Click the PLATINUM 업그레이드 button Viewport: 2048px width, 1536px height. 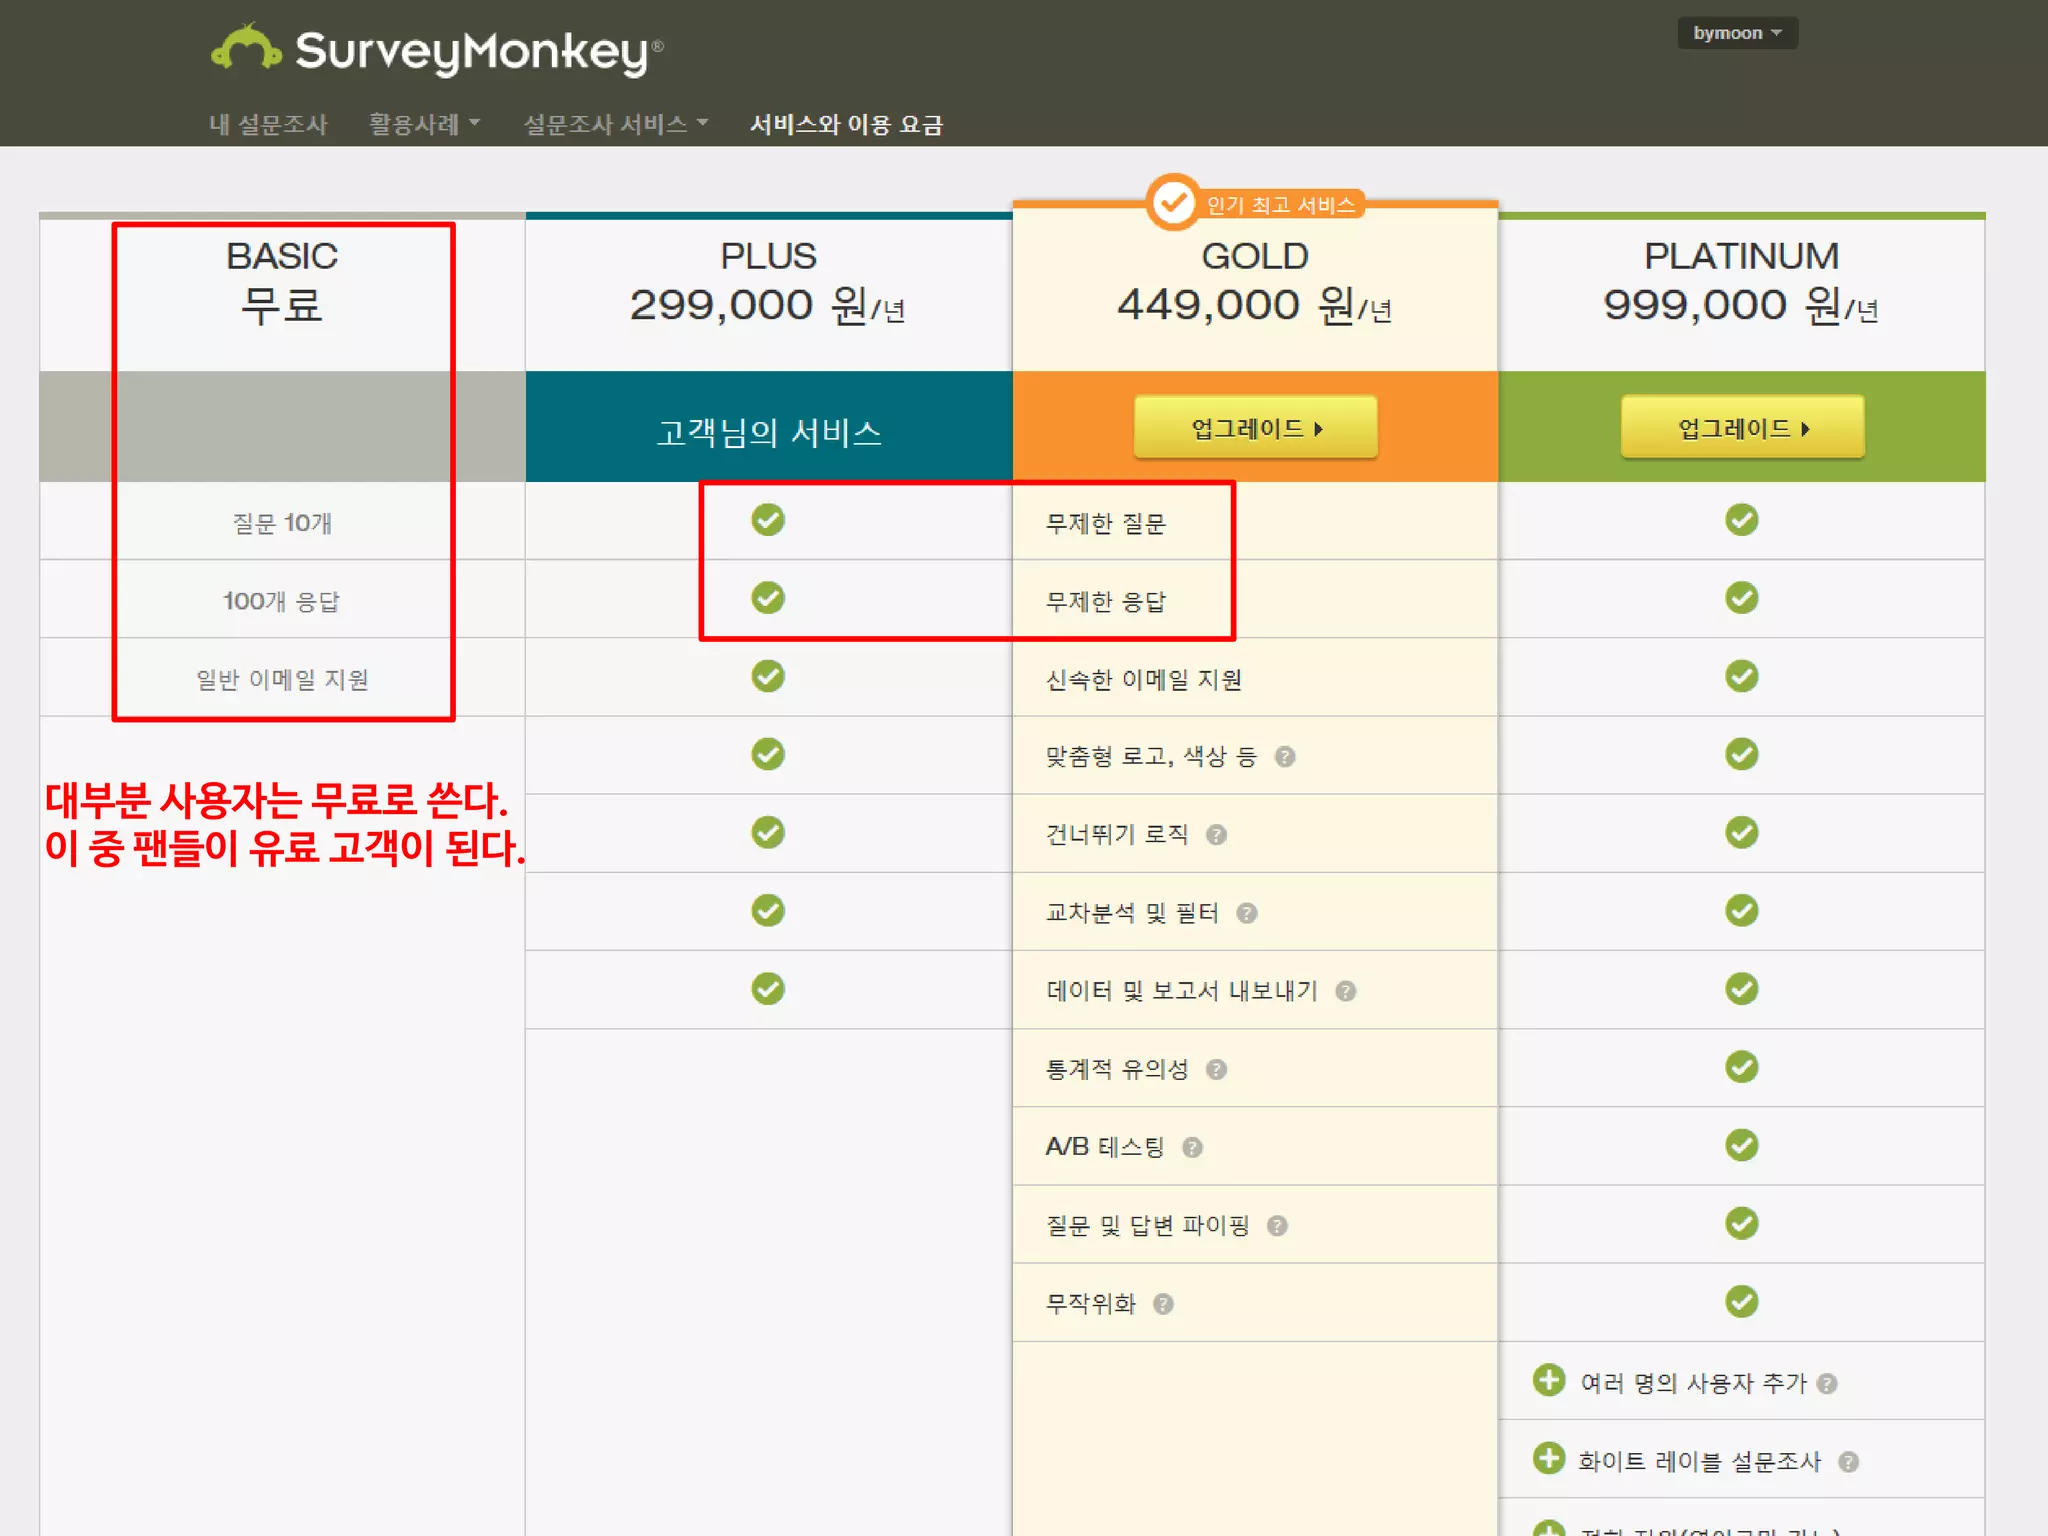[x=1742, y=428]
